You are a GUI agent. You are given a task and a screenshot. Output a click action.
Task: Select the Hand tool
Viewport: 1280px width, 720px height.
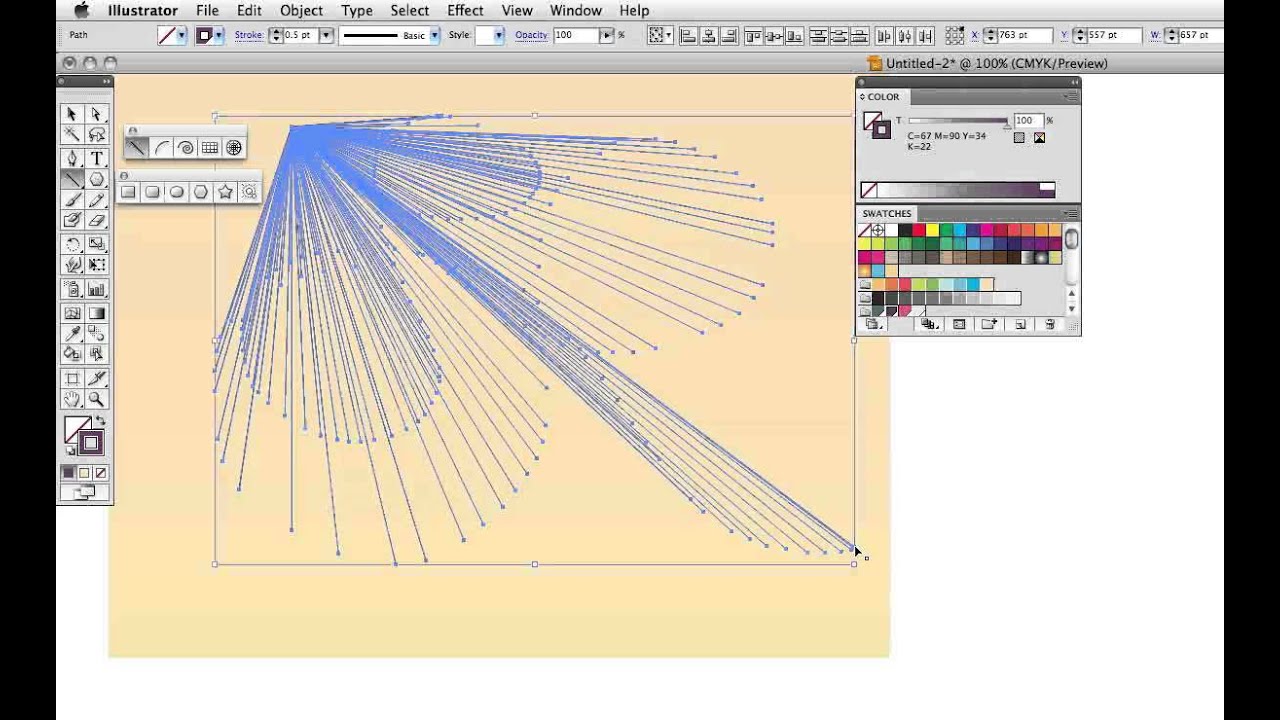(72, 400)
